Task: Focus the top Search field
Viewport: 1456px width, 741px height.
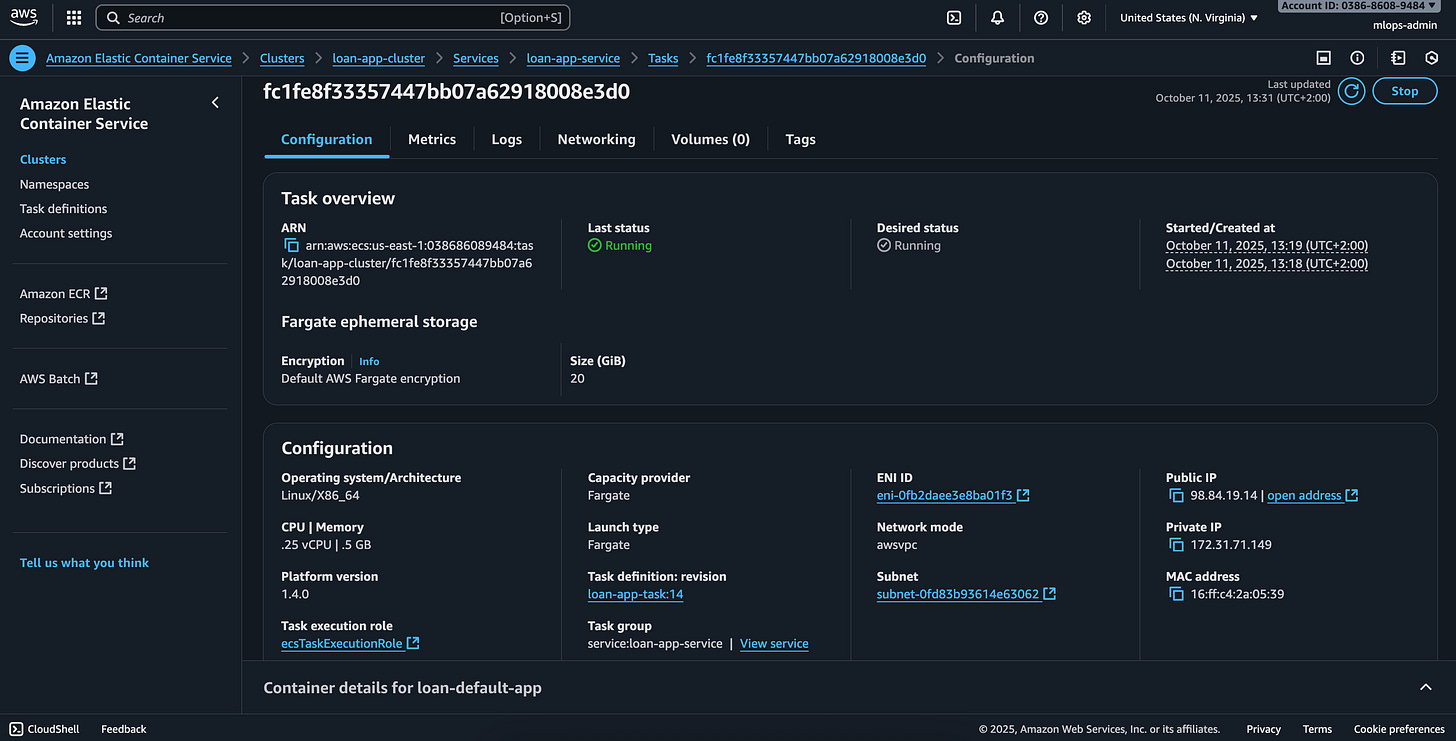Action: coord(333,18)
